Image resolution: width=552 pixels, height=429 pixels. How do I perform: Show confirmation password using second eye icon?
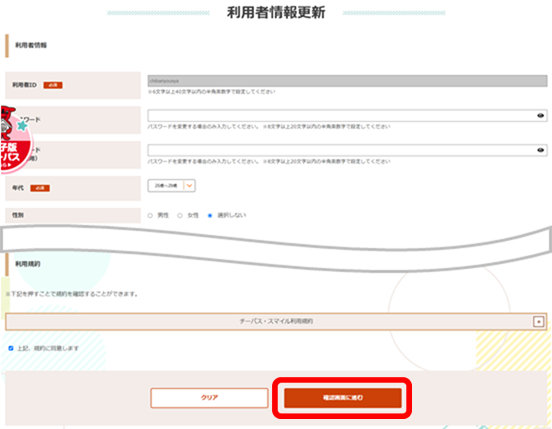point(540,150)
